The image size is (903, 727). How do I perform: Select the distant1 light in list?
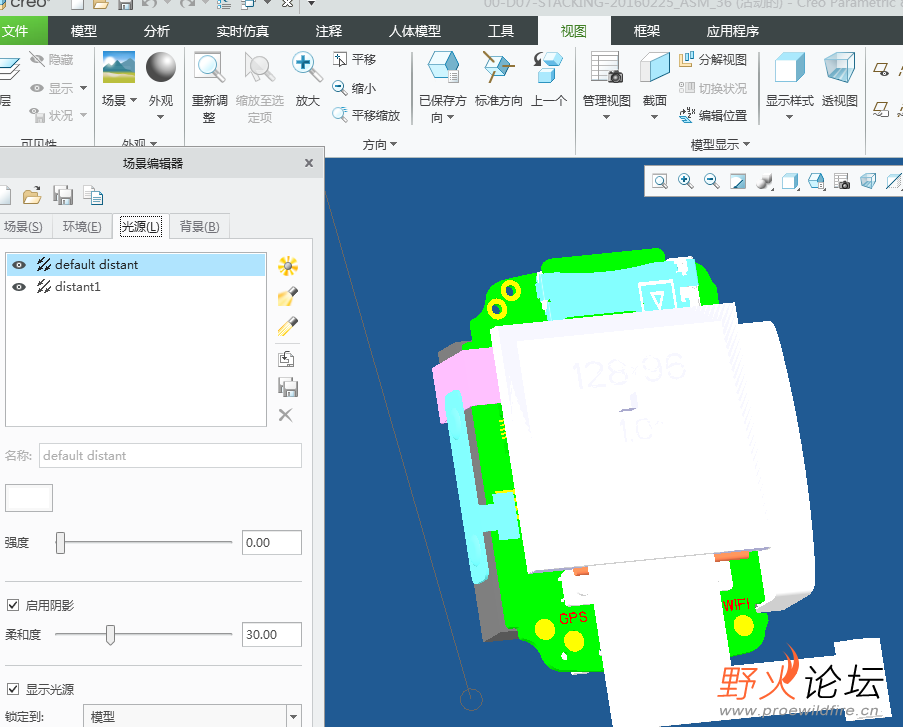point(78,287)
